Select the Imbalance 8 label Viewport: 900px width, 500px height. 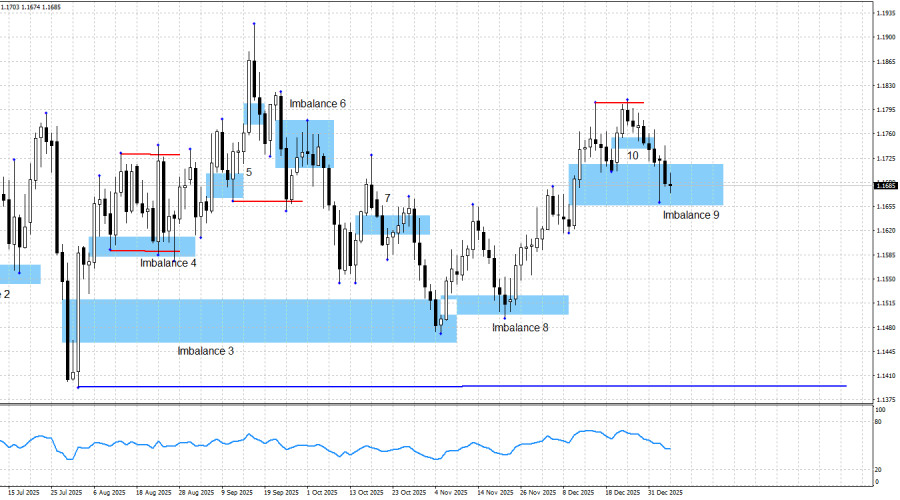[519, 327]
